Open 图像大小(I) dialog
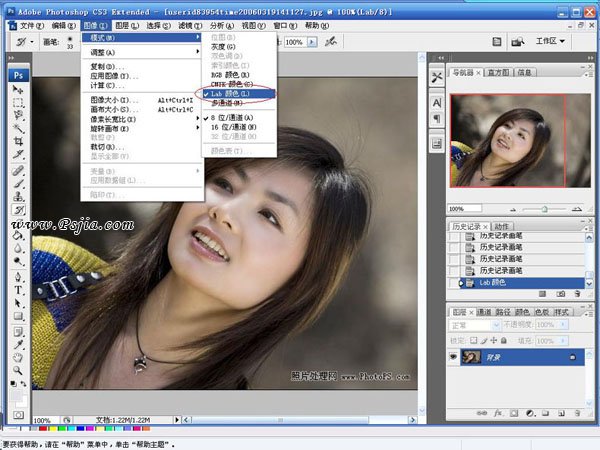This screenshot has height=450, width=600. click(142, 100)
